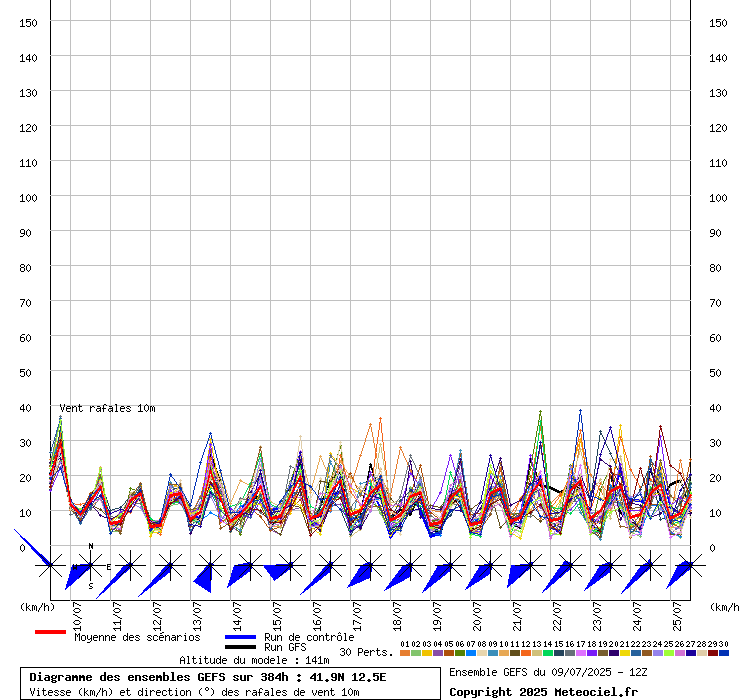This screenshot has height=700, width=740.
Task: Click 'Altitude du modele : 141m' text
Action: click(x=254, y=660)
